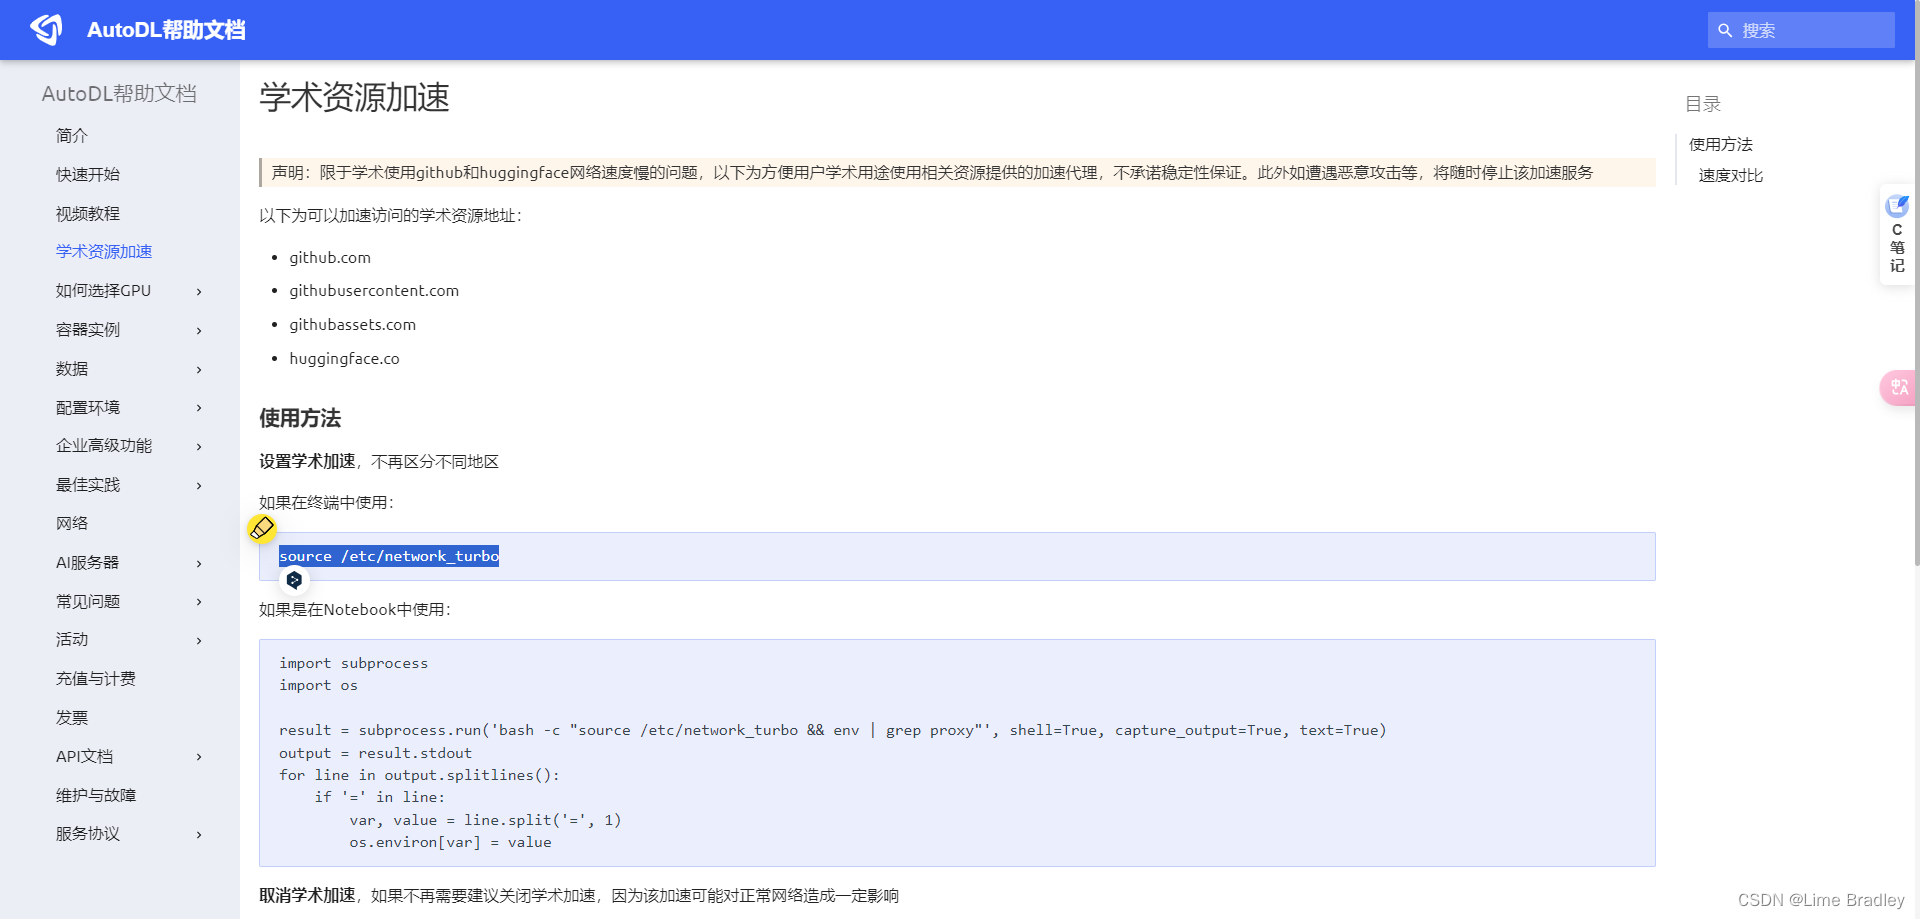Click the 使用方法 section heading
The height and width of the screenshot is (919, 1920).
(300, 418)
